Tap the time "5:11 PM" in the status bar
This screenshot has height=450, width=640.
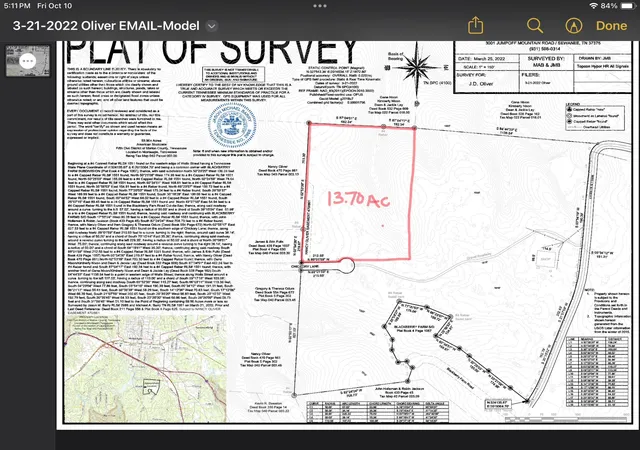coord(17,6)
